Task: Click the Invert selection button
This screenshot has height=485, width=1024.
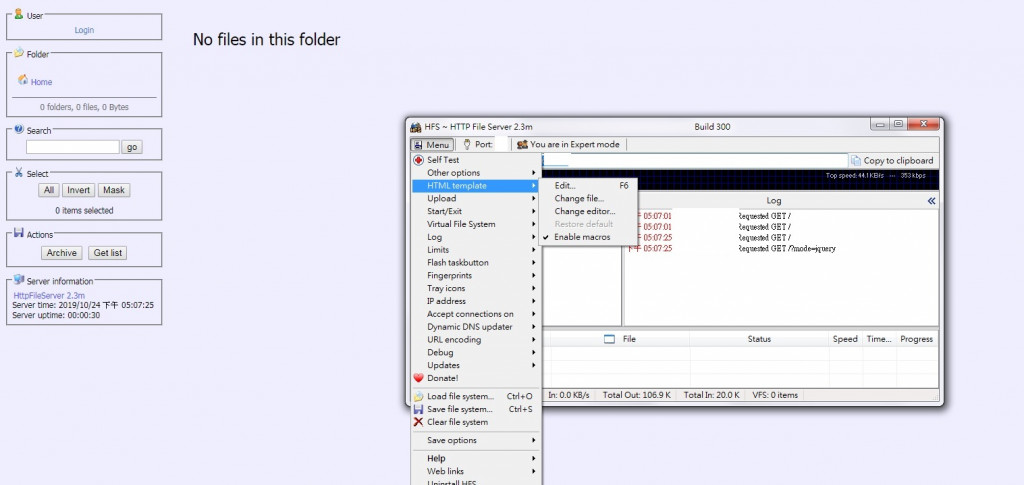Action: pos(78,191)
